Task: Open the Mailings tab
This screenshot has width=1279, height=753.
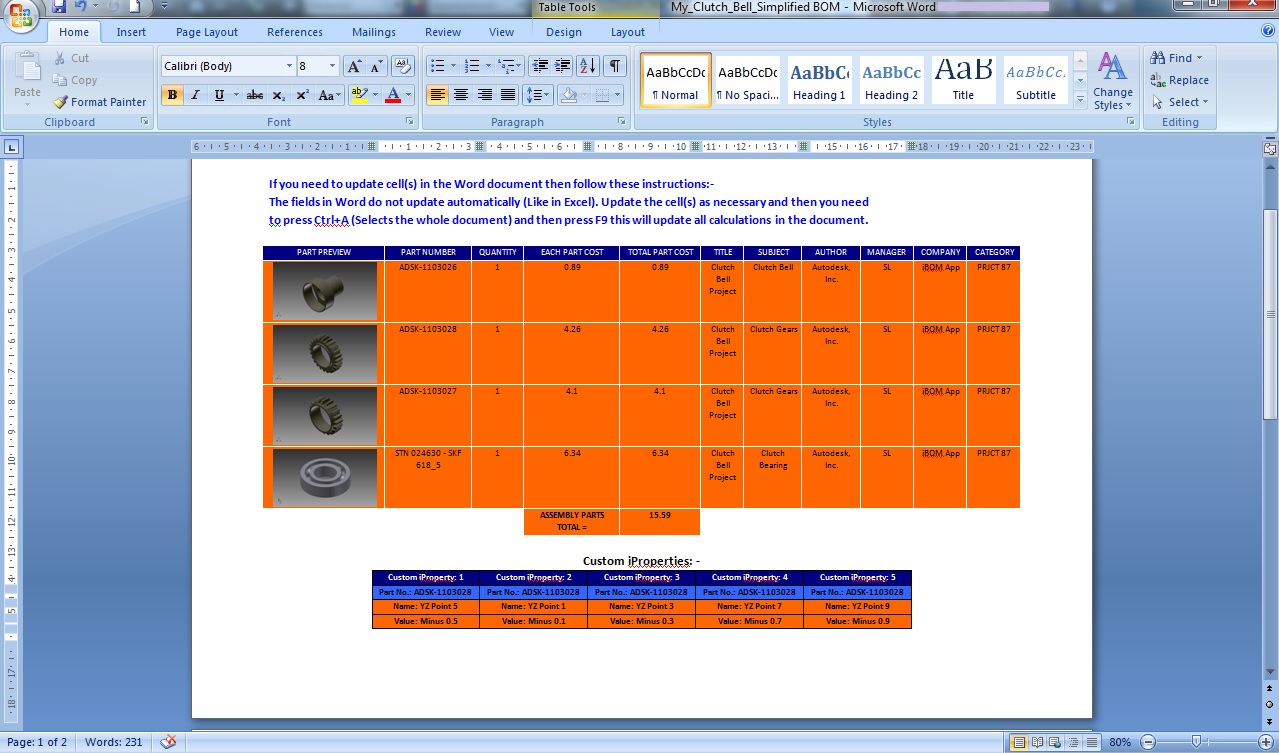Action: 374,32
